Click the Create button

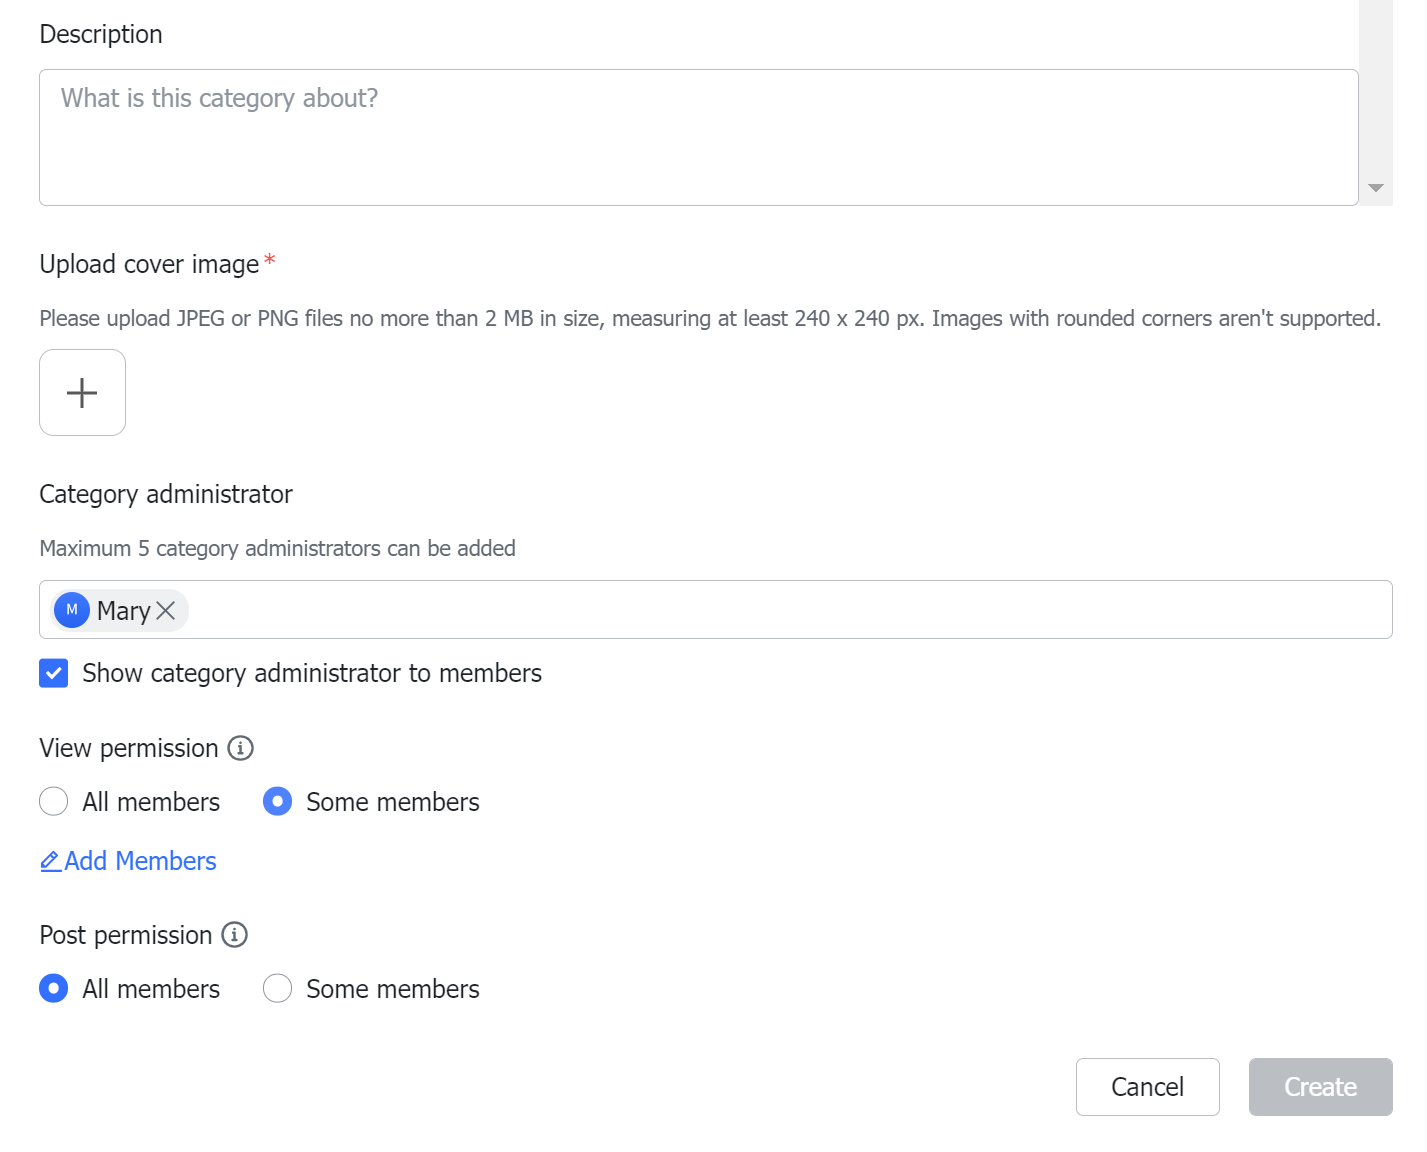1320,1087
